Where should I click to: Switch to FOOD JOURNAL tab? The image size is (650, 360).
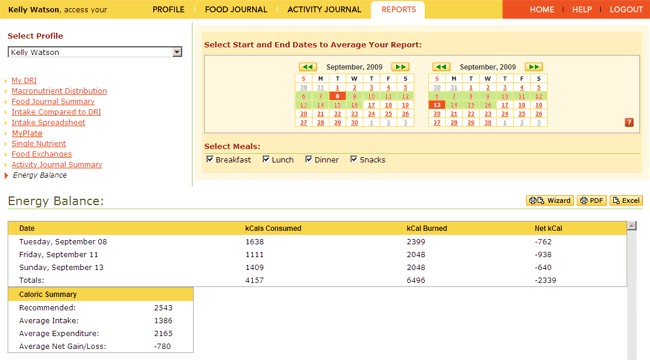tap(236, 10)
